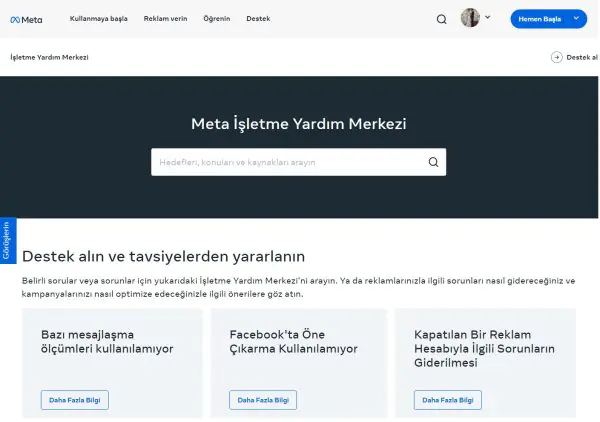Open the Öğrenin menu

pyautogui.click(x=217, y=19)
